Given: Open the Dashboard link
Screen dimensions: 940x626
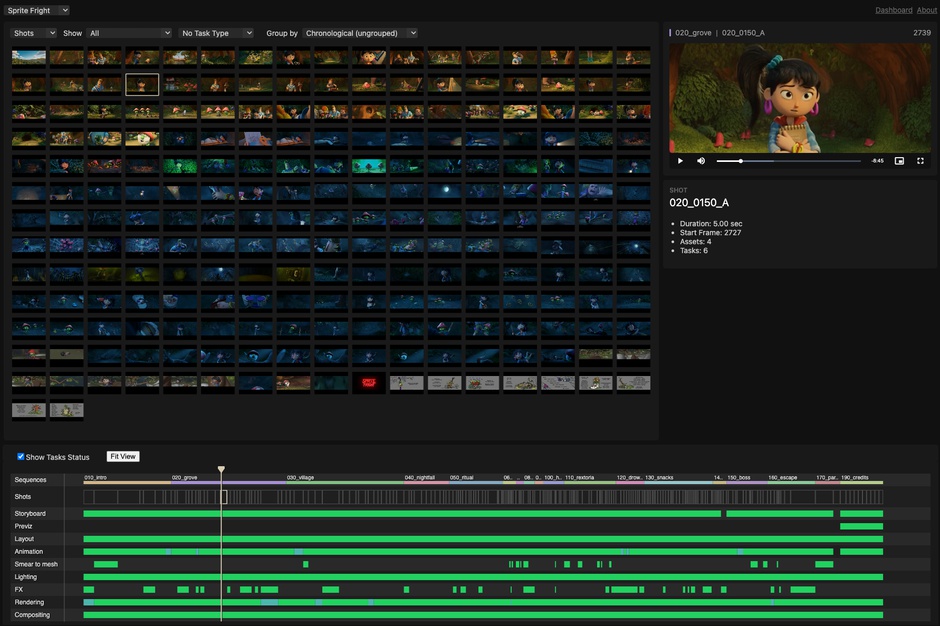Looking at the screenshot, I should click(x=893, y=10).
